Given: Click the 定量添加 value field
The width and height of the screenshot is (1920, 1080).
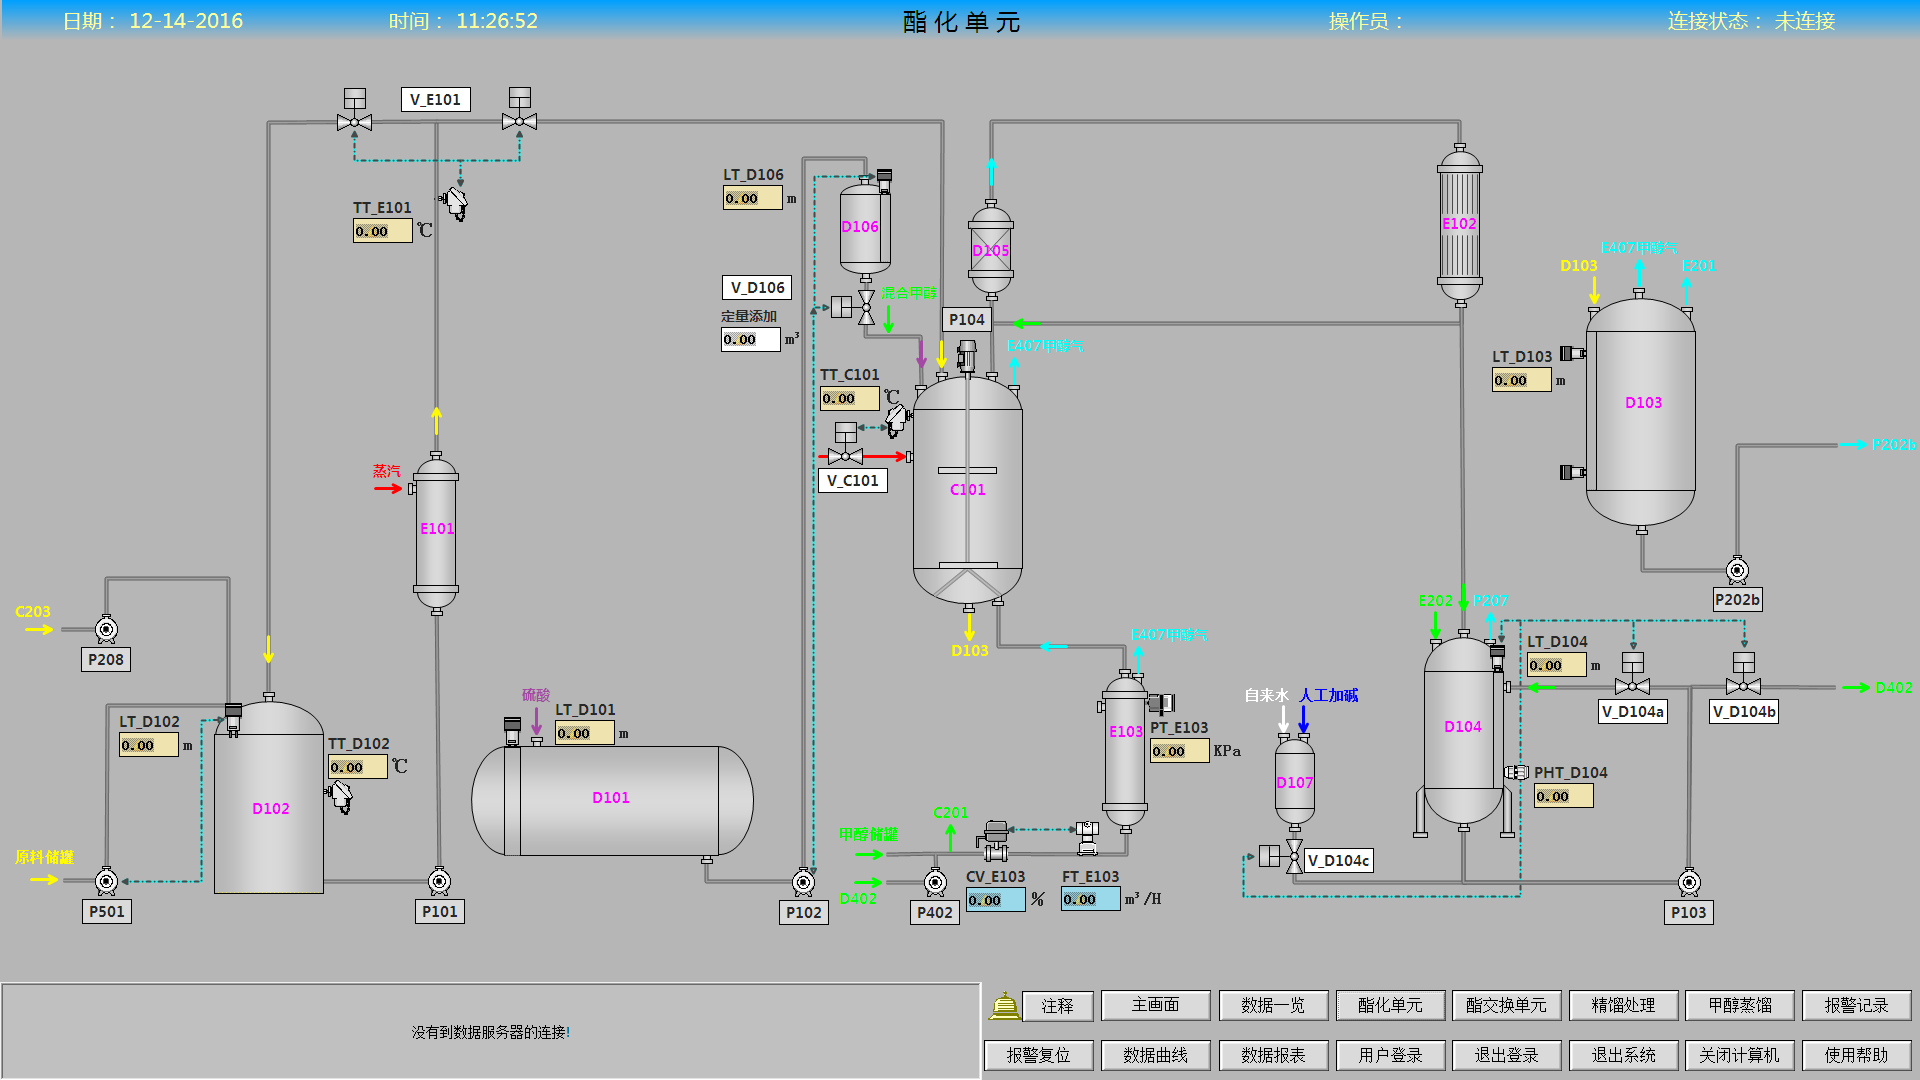Looking at the screenshot, I should tap(750, 340).
